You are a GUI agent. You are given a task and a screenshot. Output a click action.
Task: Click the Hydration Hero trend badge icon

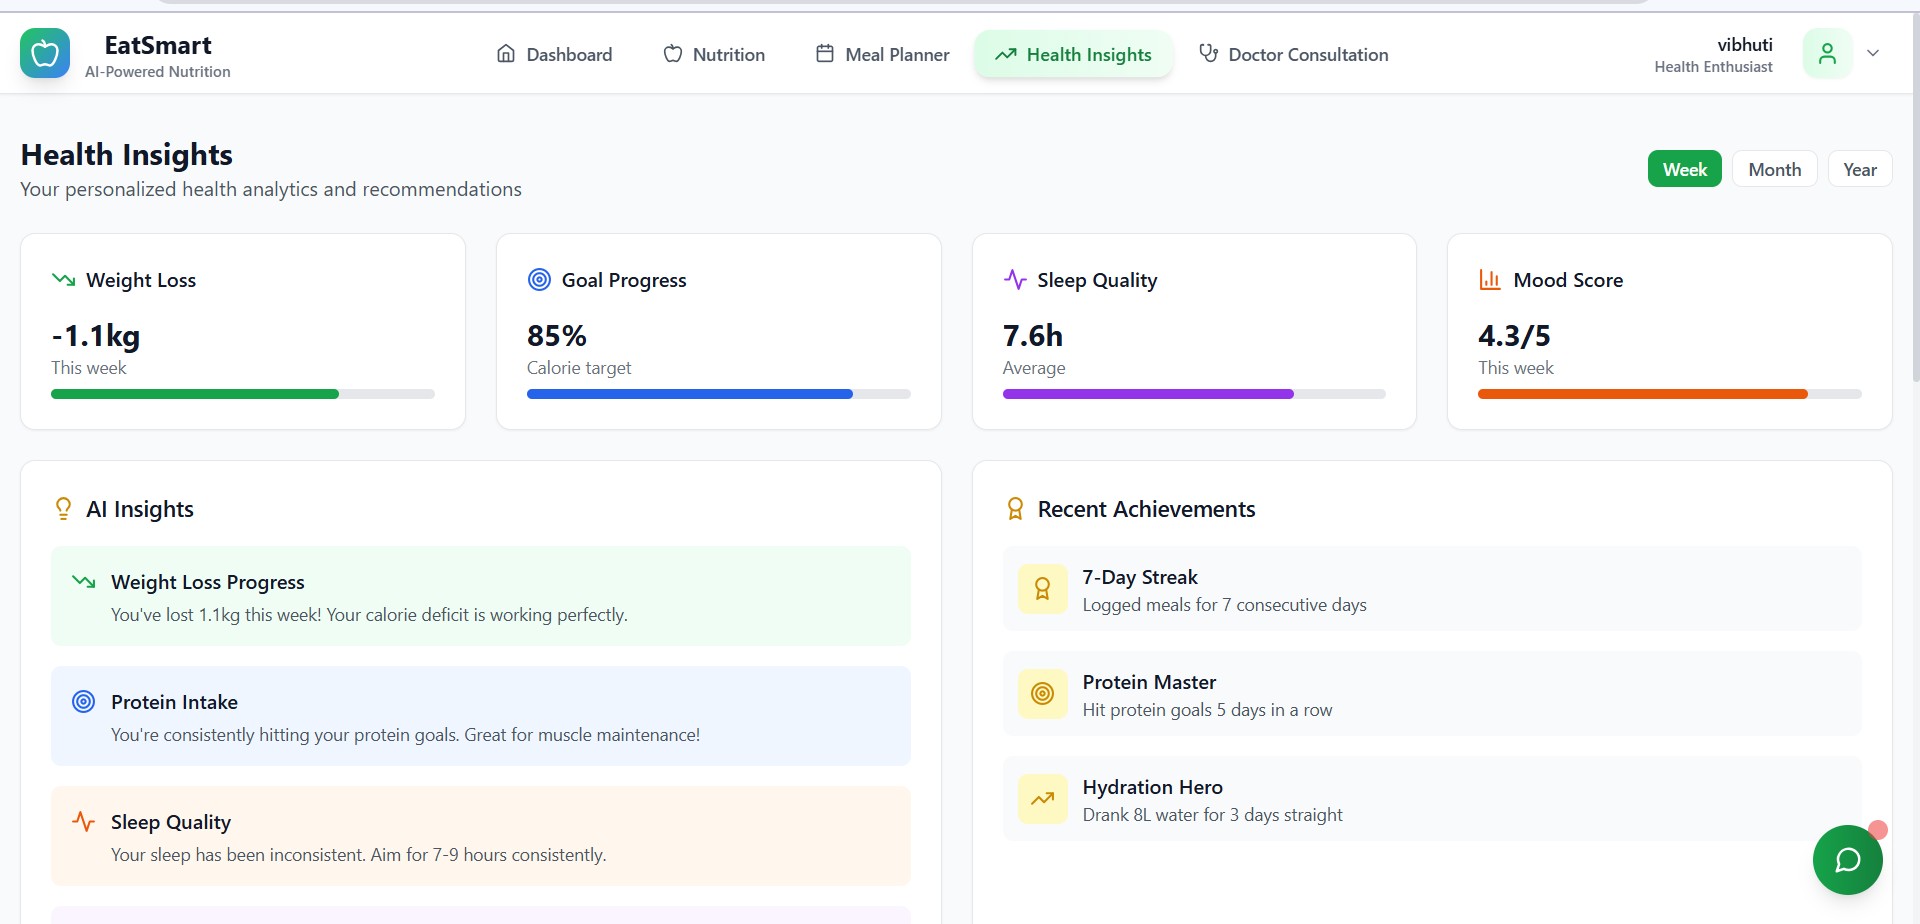pos(1042,799)
